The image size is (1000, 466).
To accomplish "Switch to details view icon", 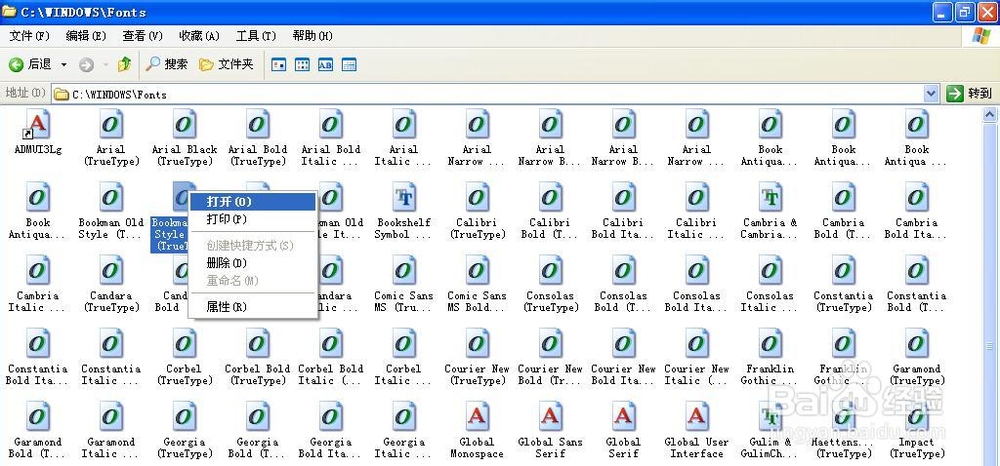I will (x=349, y=64).
